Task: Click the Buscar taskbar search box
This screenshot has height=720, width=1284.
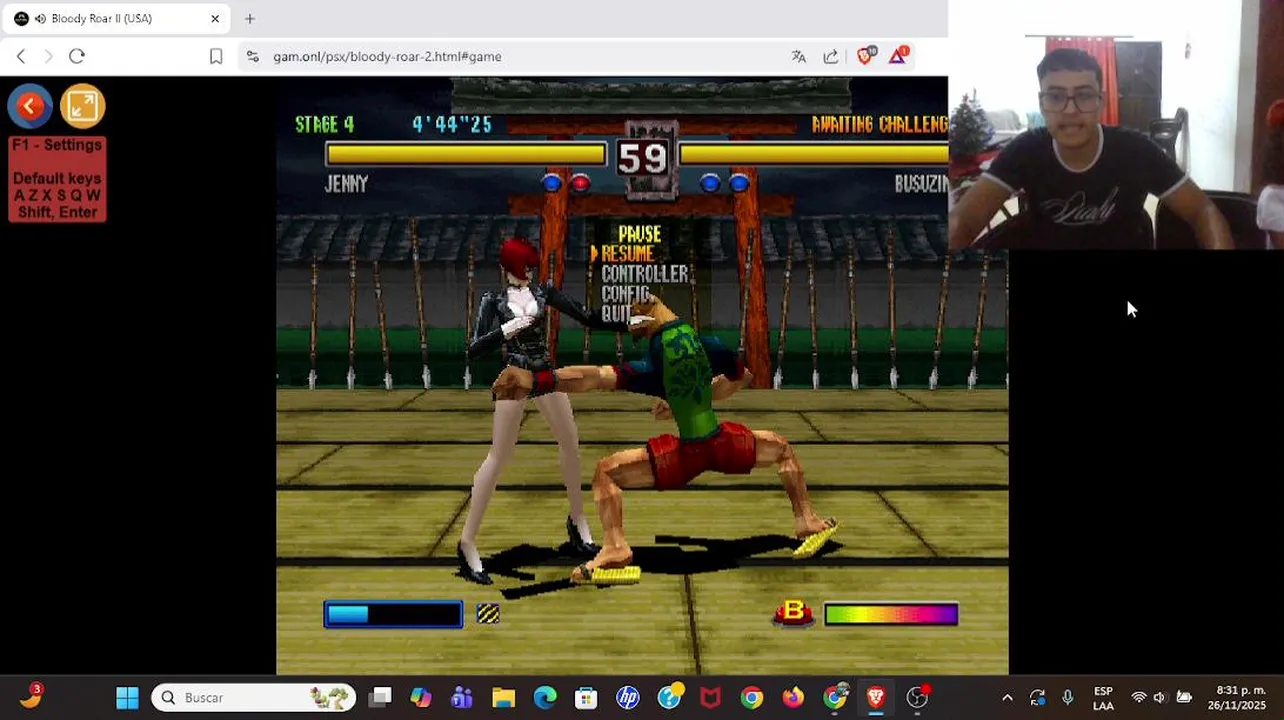Action: (x=254, y=697)
